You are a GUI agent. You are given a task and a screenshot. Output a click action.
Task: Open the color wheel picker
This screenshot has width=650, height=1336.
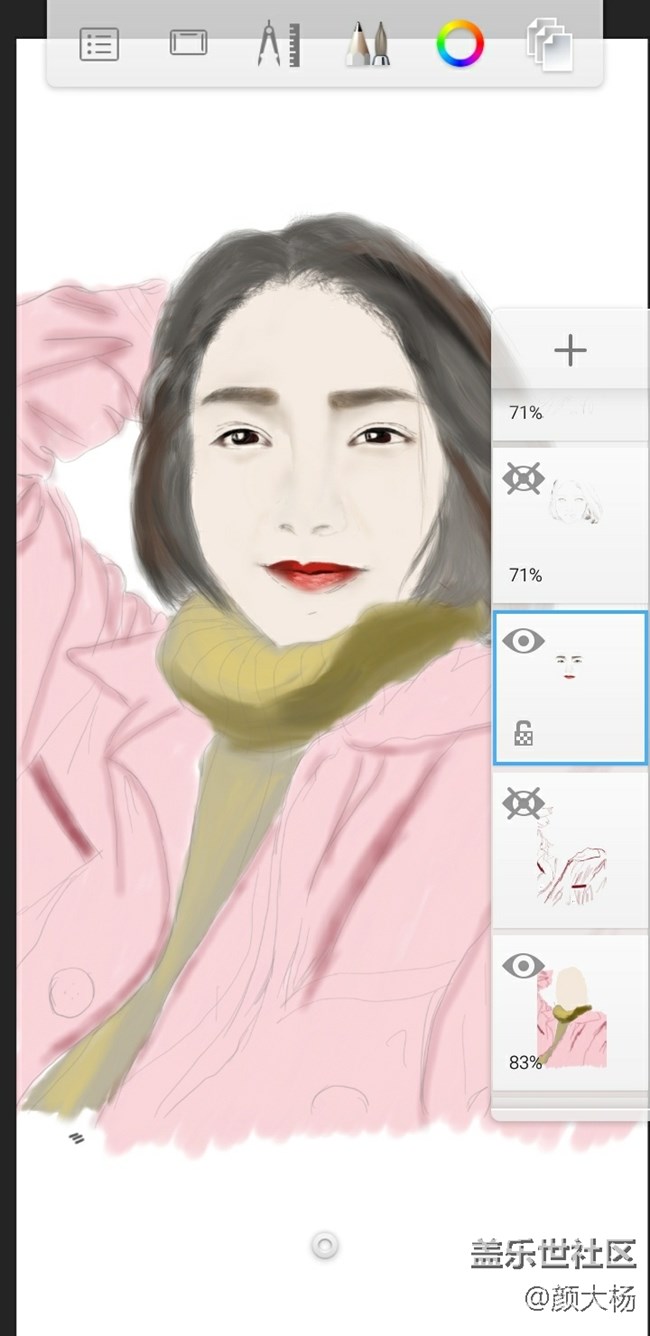point(460,44)
